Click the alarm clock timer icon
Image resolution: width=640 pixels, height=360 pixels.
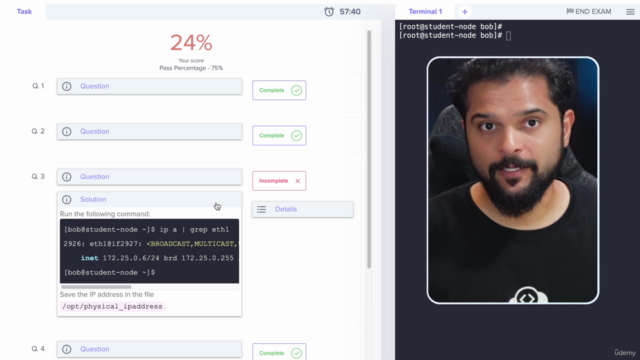point(329,11)
